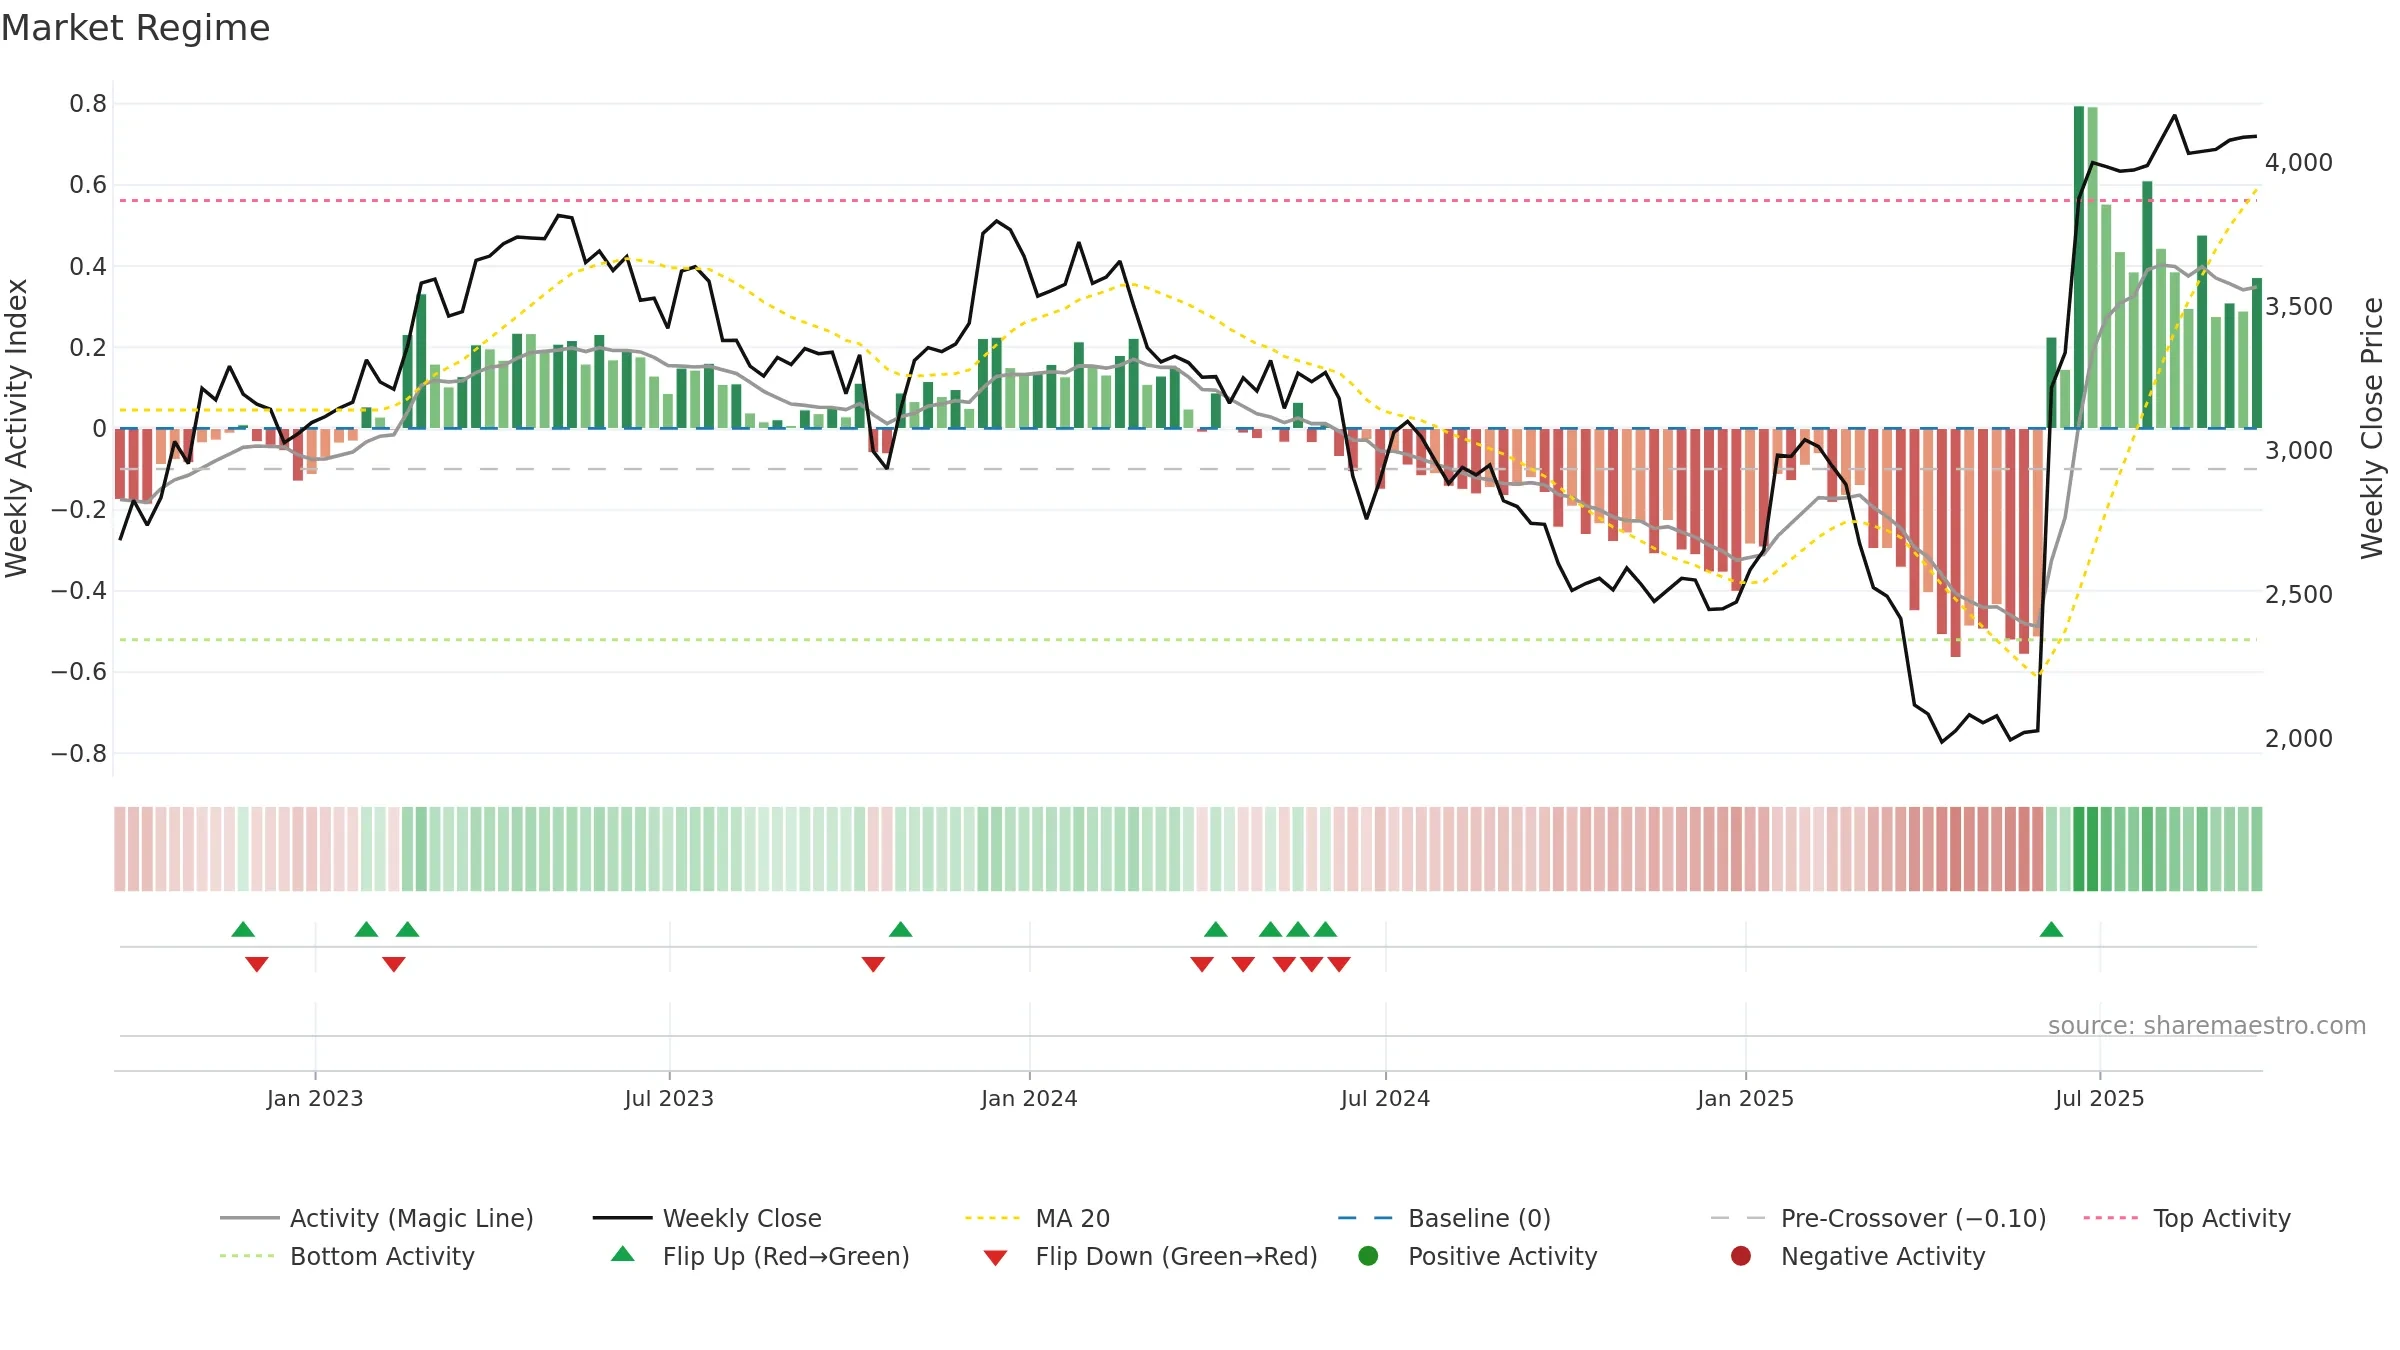Viewport: 2400px width, 1350px height.
Task: Click the 3,500 price axis label
Action: click(2298, 306)
